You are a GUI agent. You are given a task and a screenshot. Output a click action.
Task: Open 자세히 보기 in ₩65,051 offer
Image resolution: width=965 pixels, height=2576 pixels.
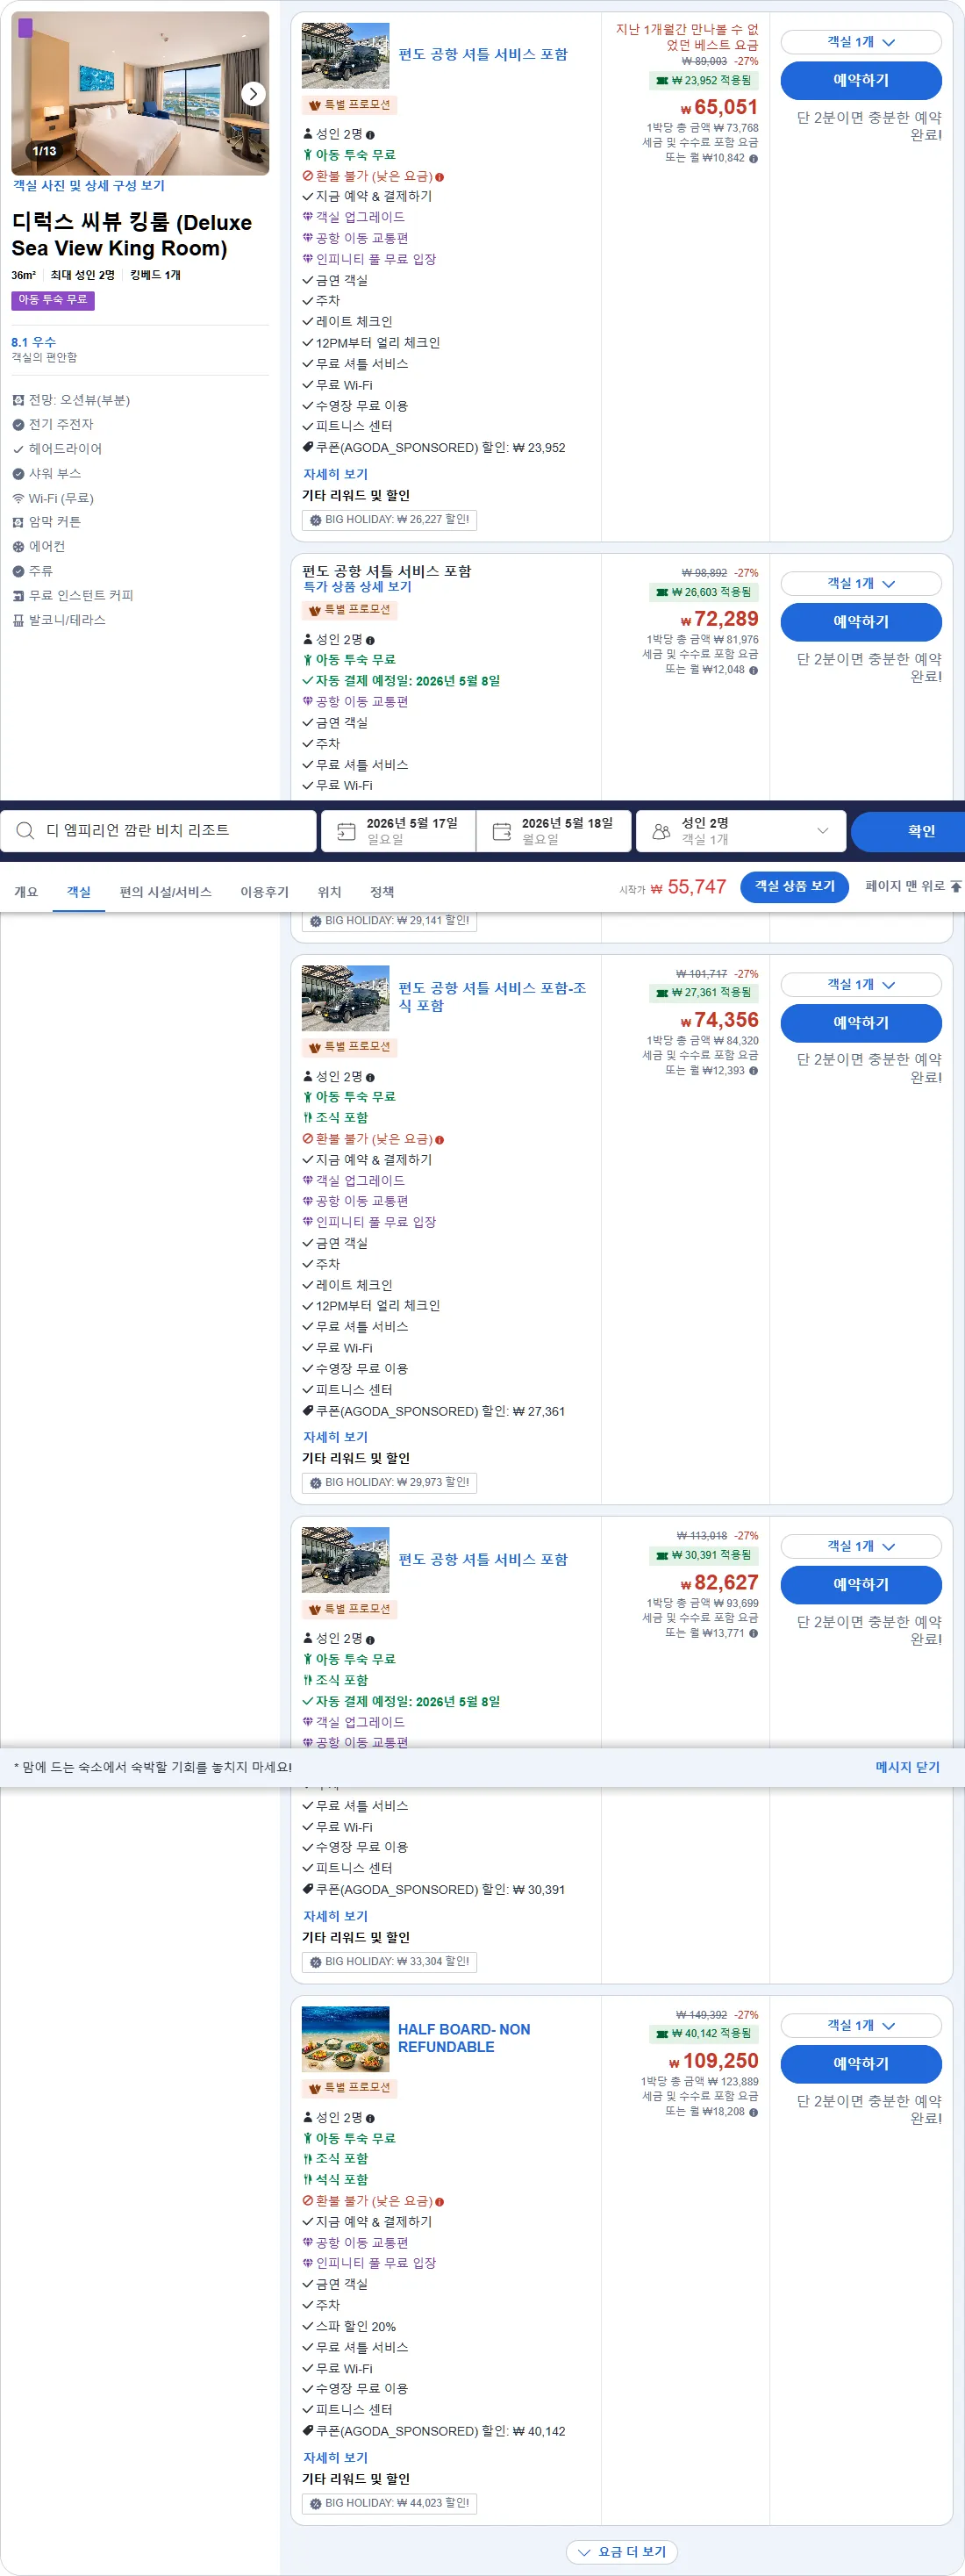[335, 475]
